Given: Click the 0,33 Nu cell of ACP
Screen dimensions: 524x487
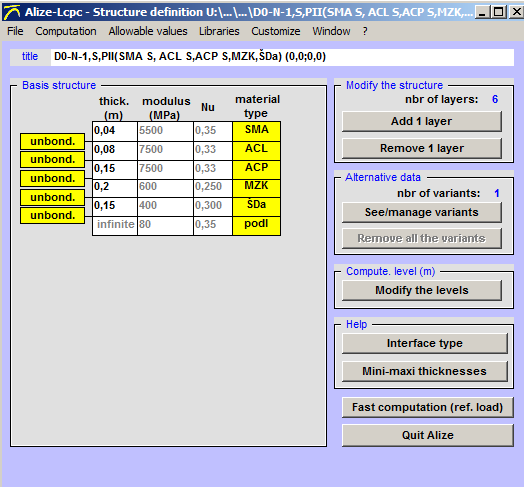Looking at the screenshot, I should tap(213, 169).
